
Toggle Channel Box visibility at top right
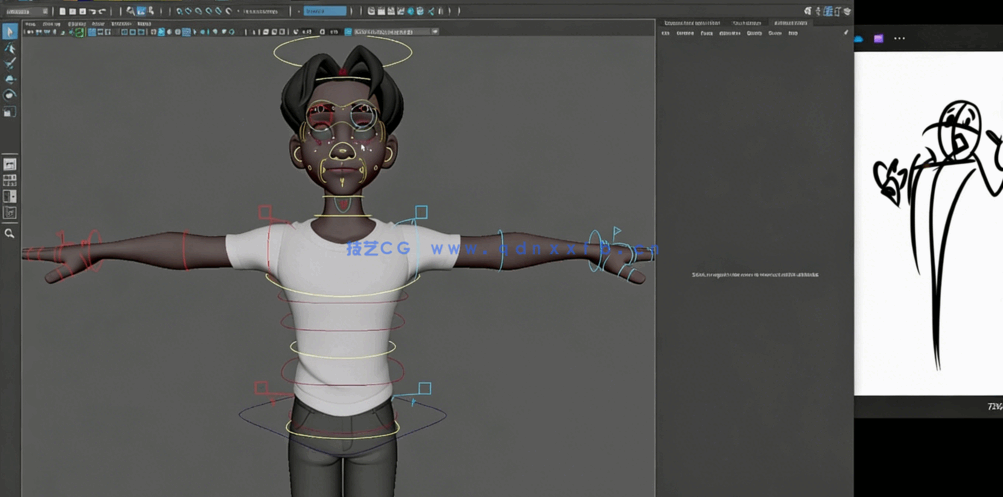click(x=846, y=11)
